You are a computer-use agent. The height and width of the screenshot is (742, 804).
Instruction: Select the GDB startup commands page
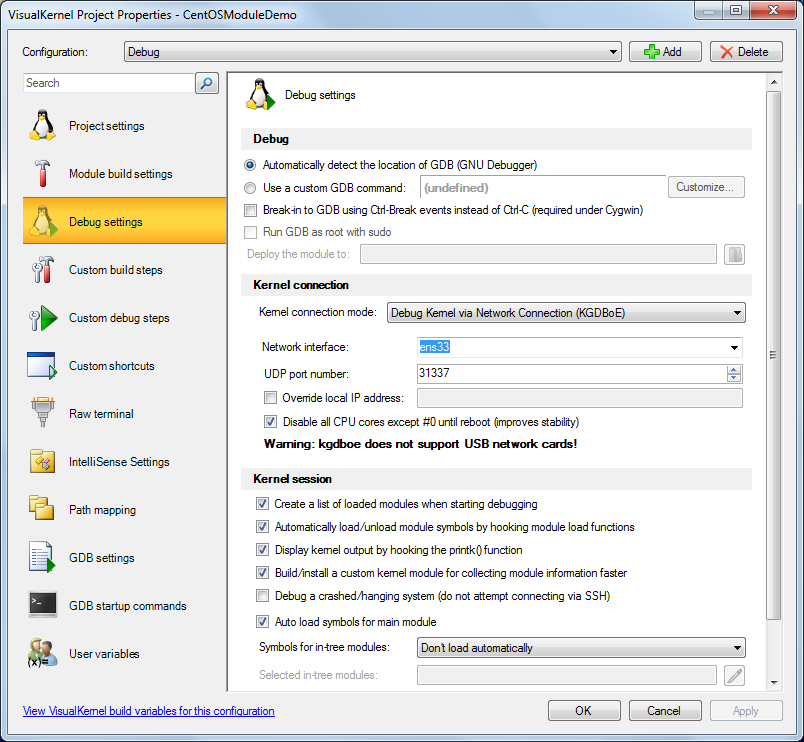pos(124,606)
